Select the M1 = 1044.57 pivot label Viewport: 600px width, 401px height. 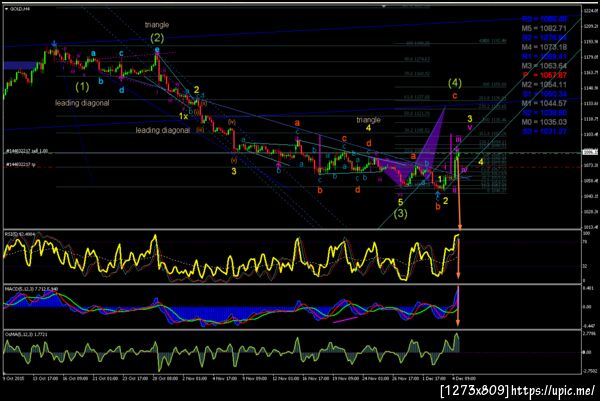point(544,103)
